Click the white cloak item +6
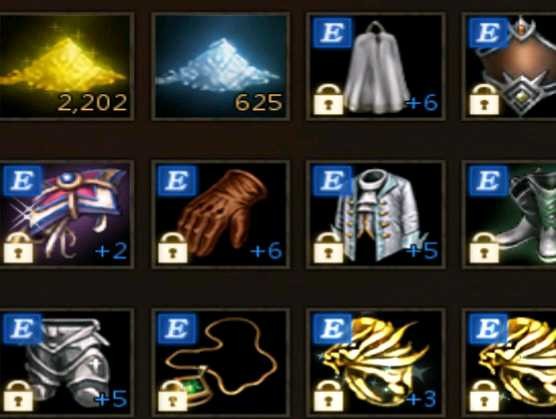The width and height of the screenshot is (556, 419). point(376,67)
